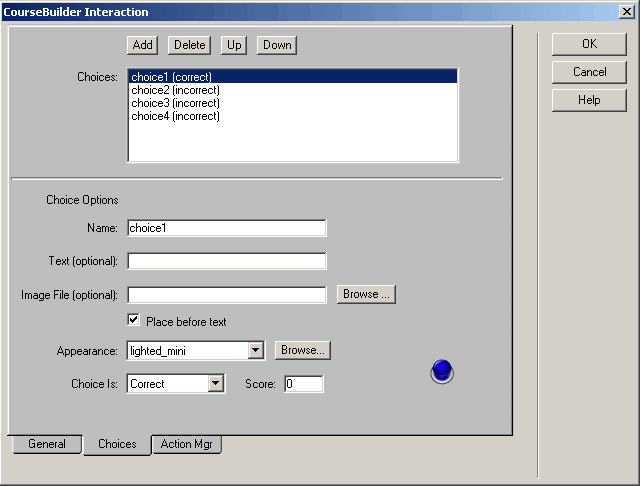Browse for an image file
The image size is (640, 486).
point(366,294)
